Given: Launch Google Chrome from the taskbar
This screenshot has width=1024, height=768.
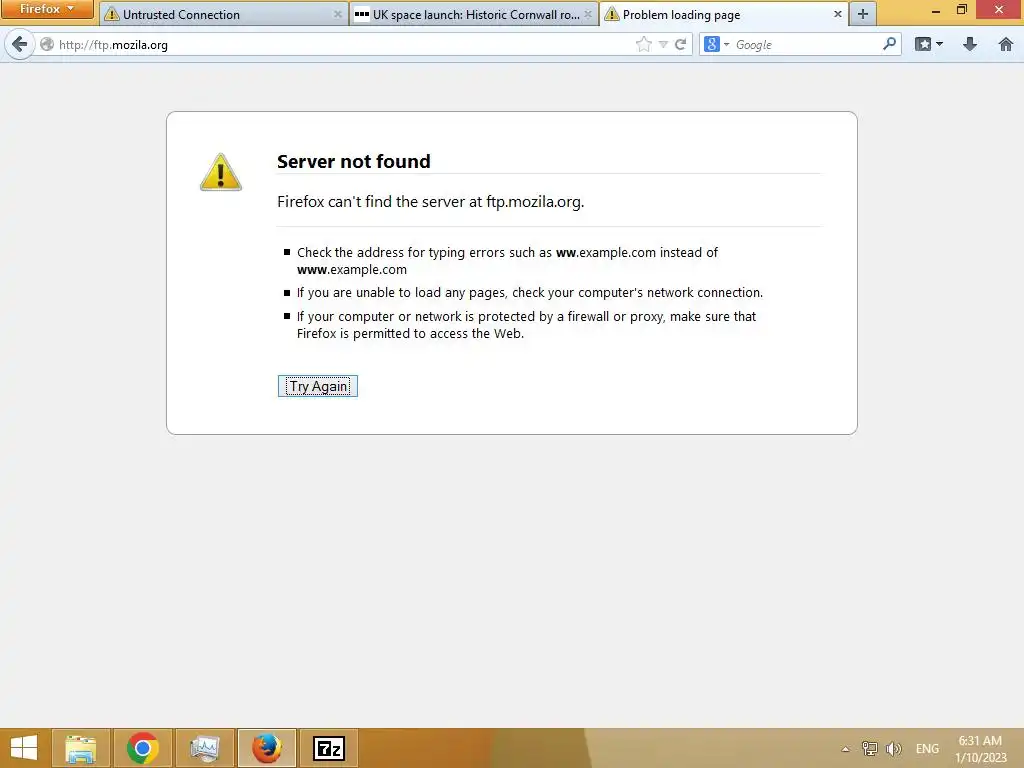Looking at the screenshot, I should (x=143, y=748).
